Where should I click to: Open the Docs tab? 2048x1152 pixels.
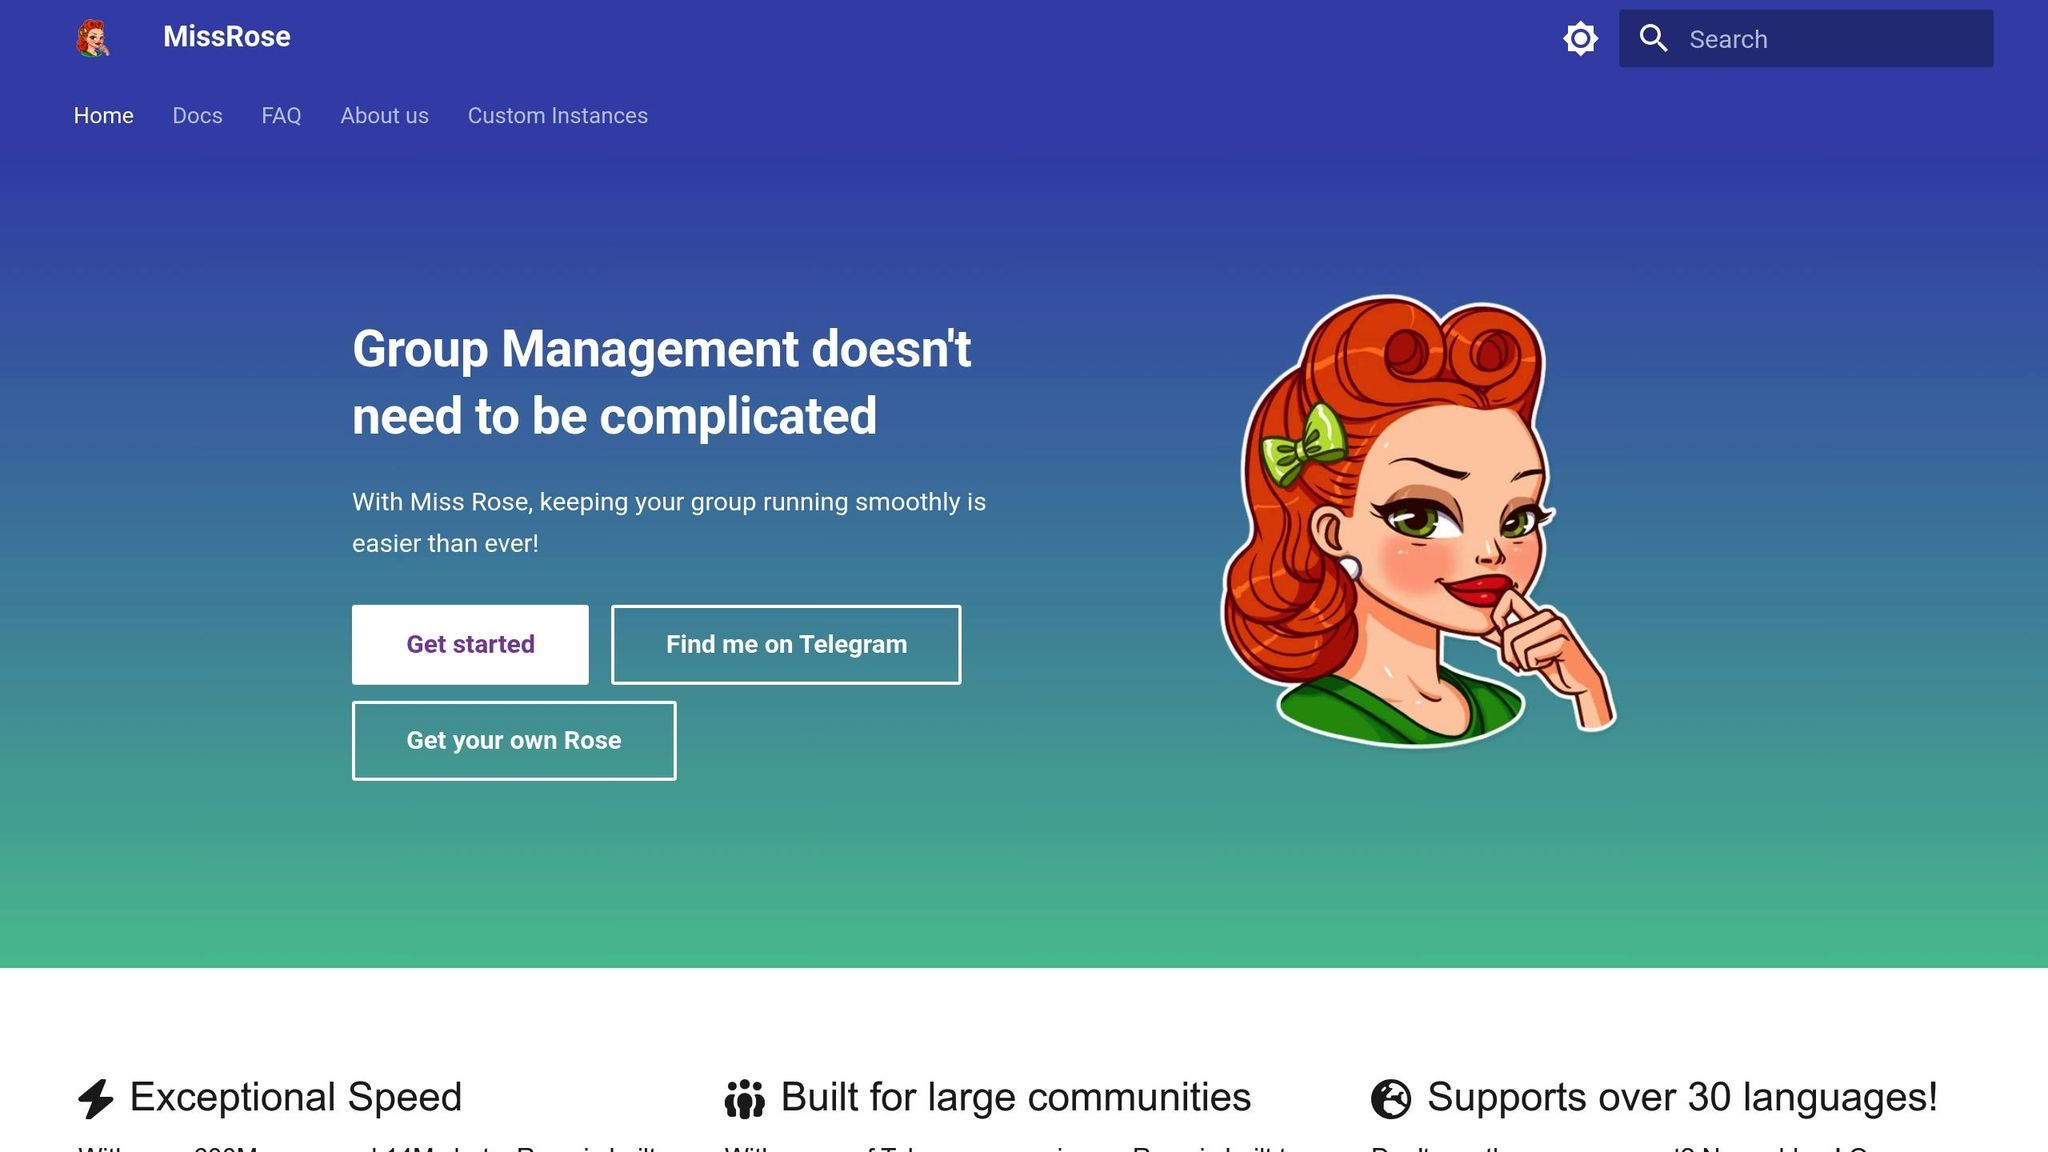[197, 116]
